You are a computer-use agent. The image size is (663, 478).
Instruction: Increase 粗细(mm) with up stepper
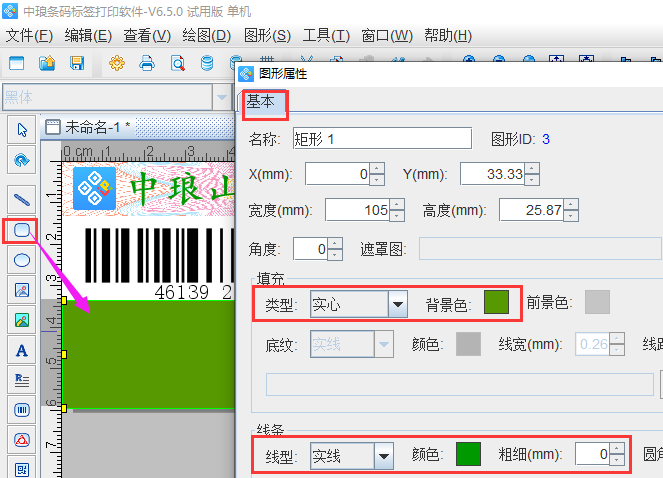point(617,449)
